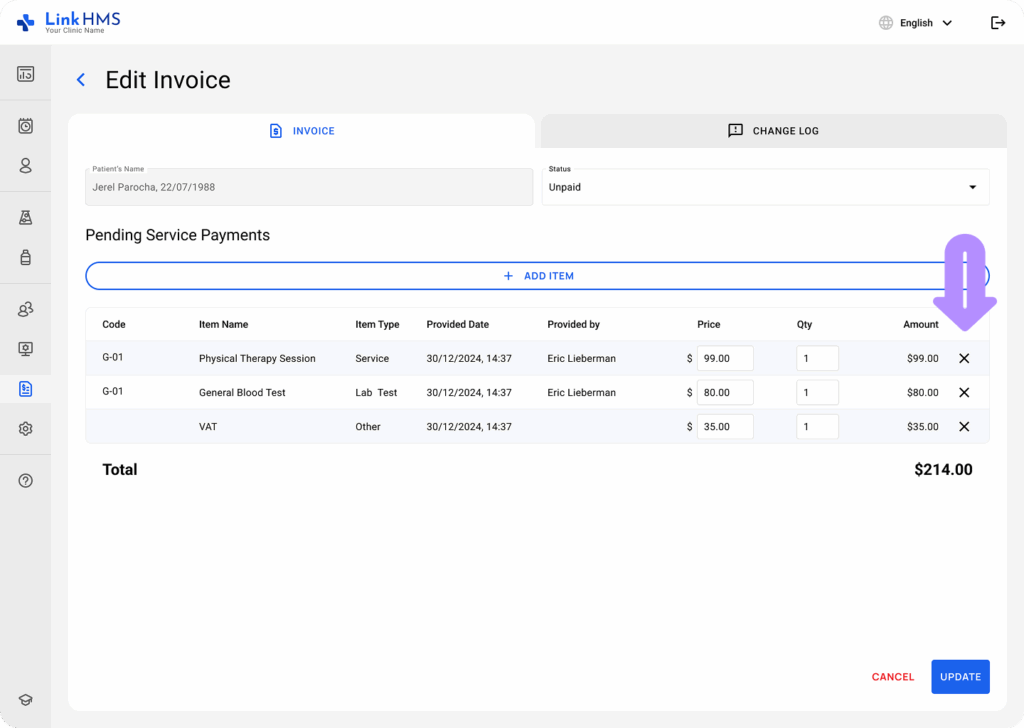Click the Service item type cell

point(372,358)
